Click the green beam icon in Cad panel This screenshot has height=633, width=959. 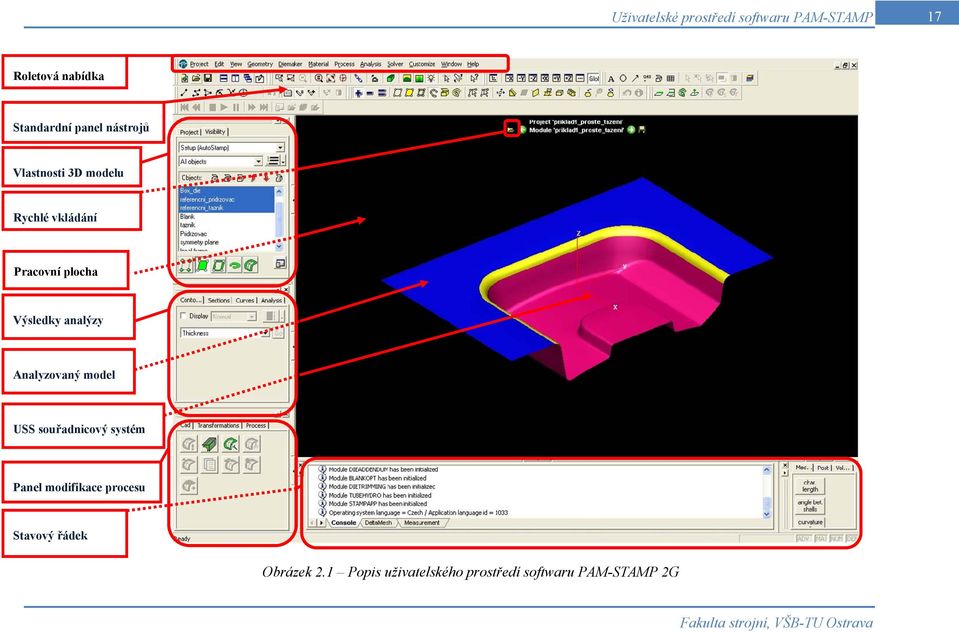tap(209, 444)
